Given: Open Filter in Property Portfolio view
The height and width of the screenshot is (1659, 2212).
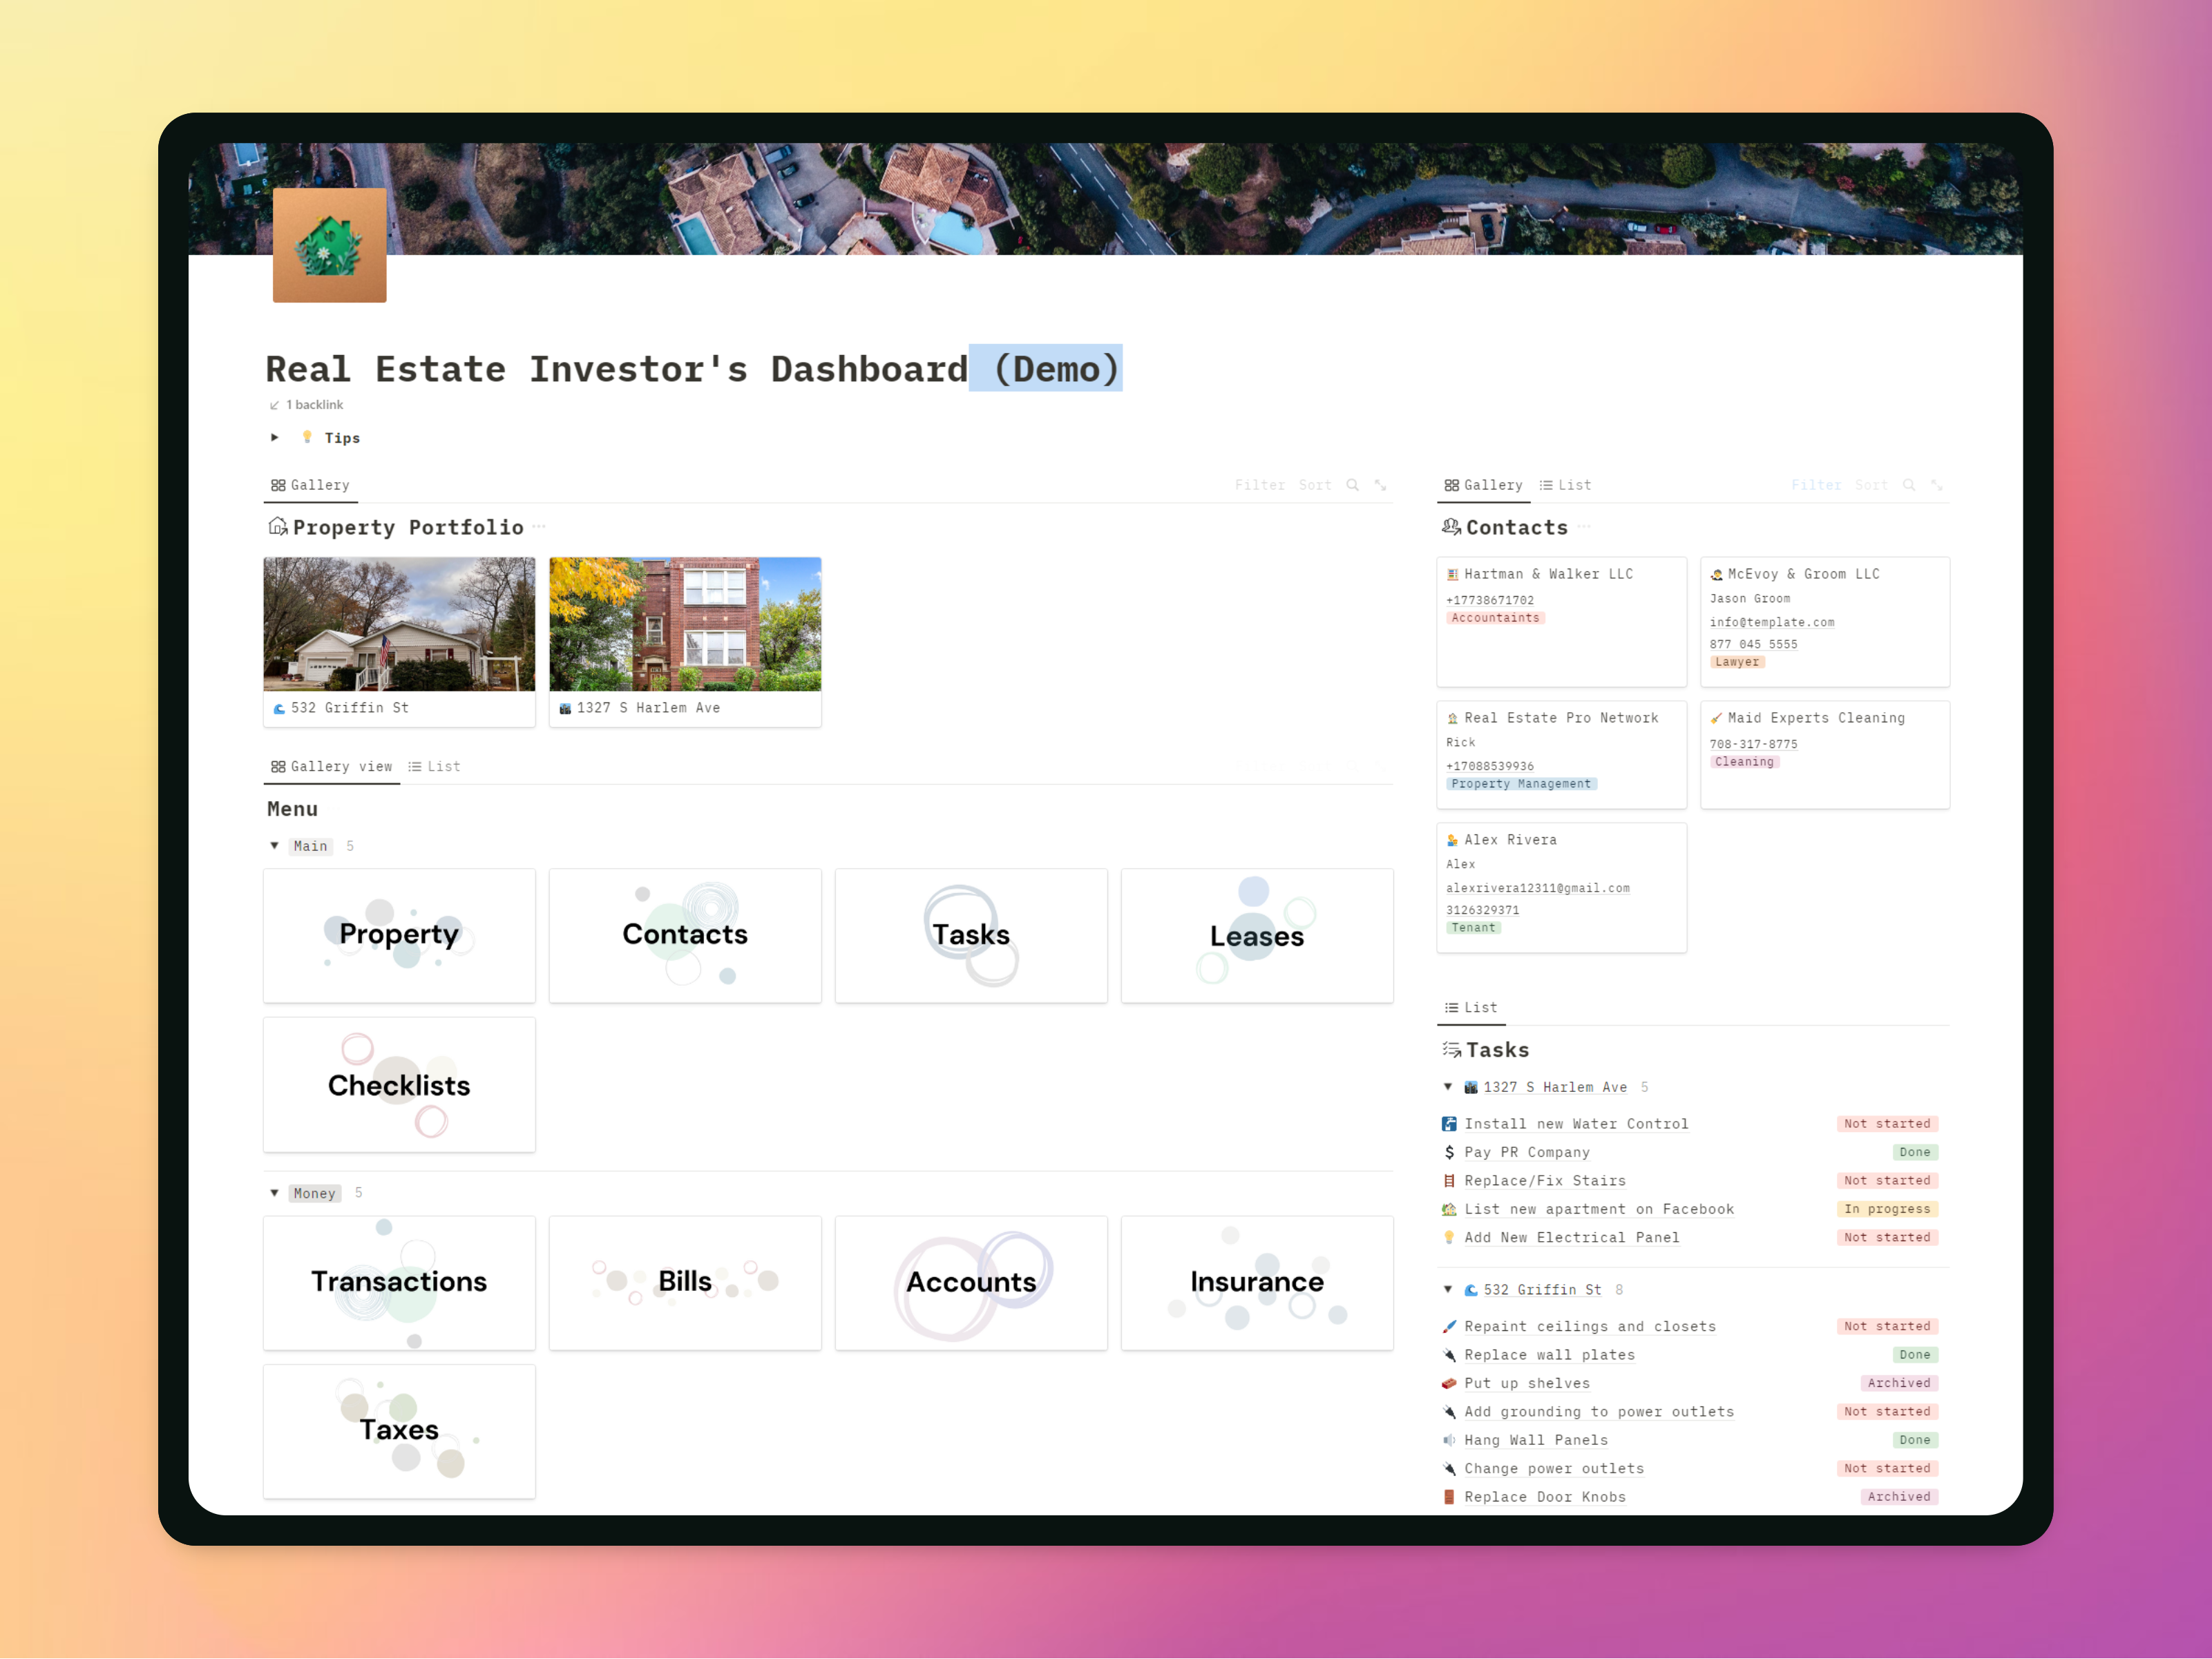Looking at the screenshot, I should tap(1259, 485).
